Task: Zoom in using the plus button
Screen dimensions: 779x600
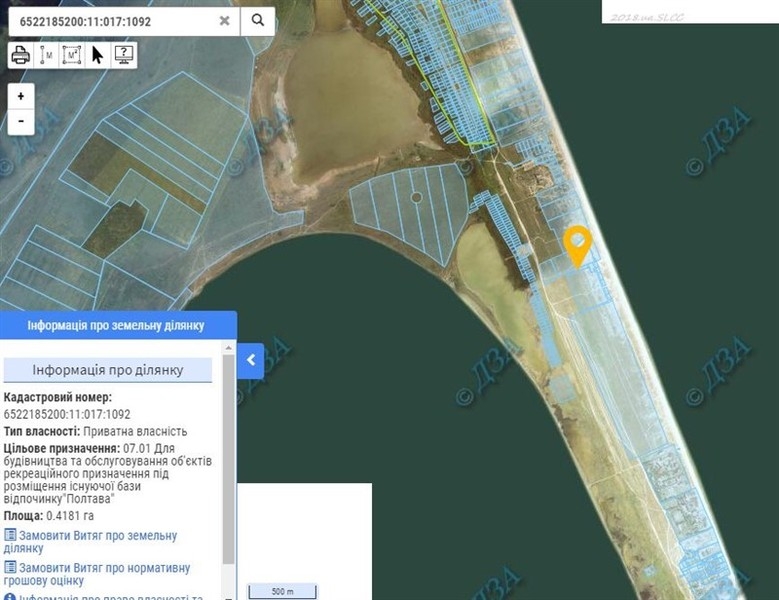Action: 21,96
